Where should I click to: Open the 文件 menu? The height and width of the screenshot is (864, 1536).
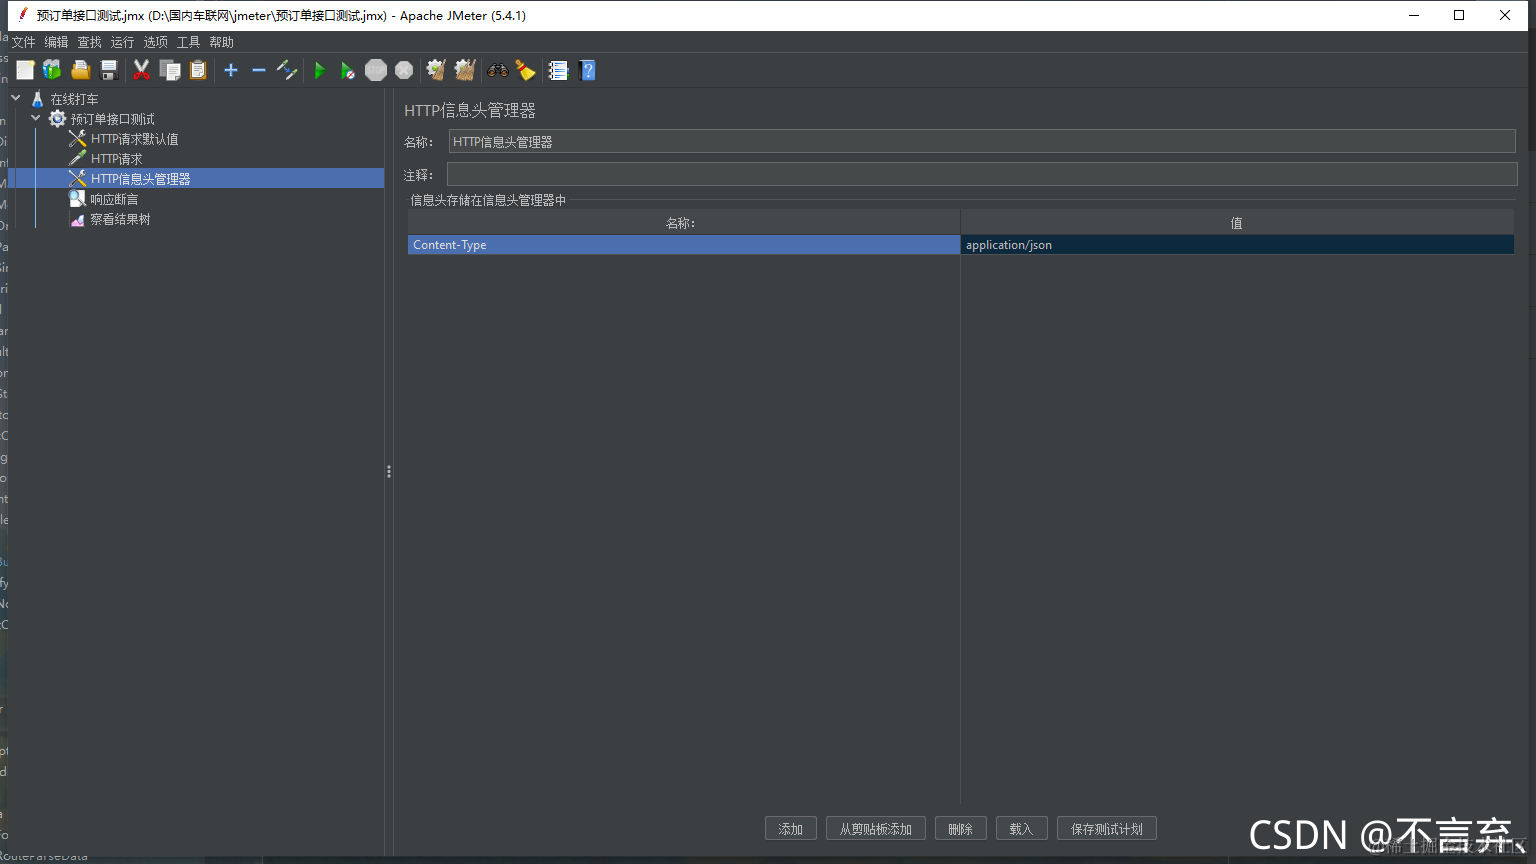click(23, 42)
